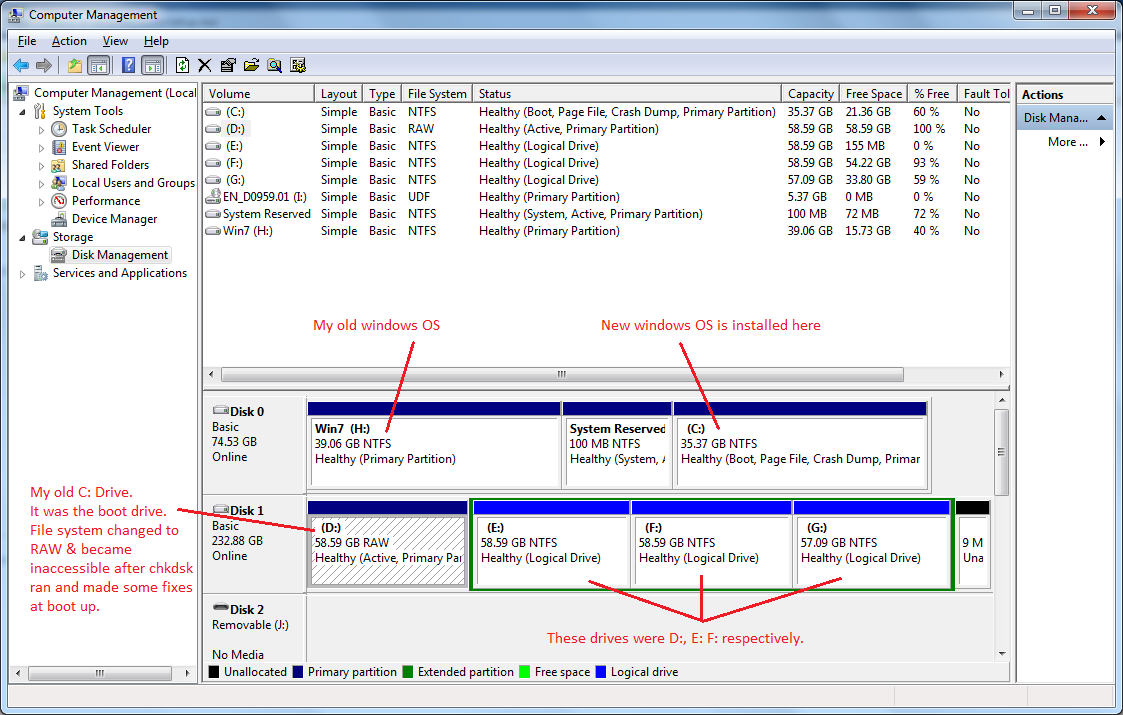Viewport: 1123px width, 715px height.
Task: Expand Local Users and Groups node
Action: click(41, 183)
